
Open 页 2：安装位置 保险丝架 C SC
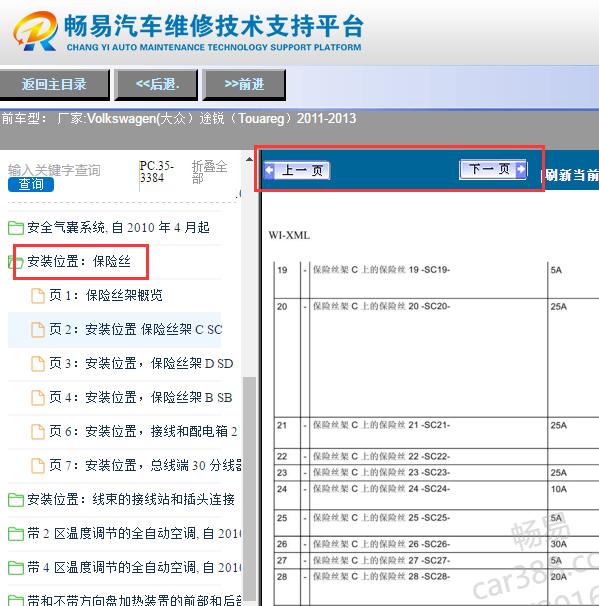click(x=136, y=330)
